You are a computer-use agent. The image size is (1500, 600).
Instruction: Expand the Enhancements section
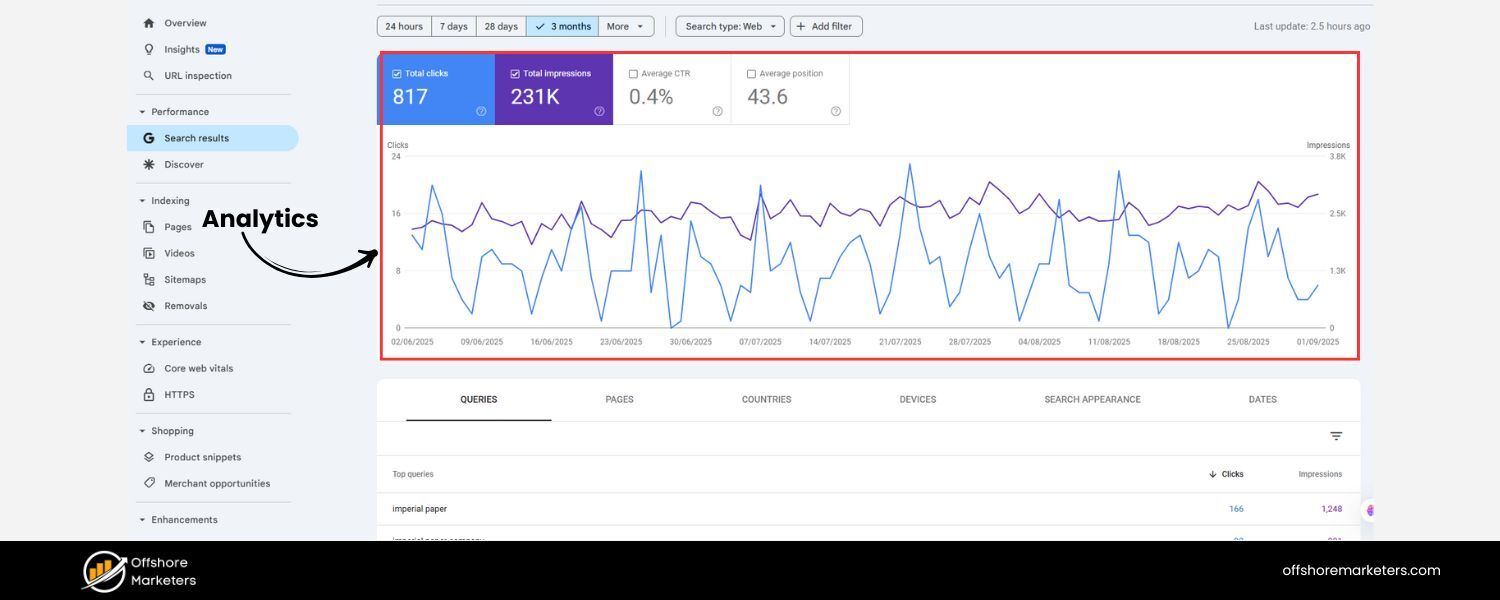pos(187,519)
